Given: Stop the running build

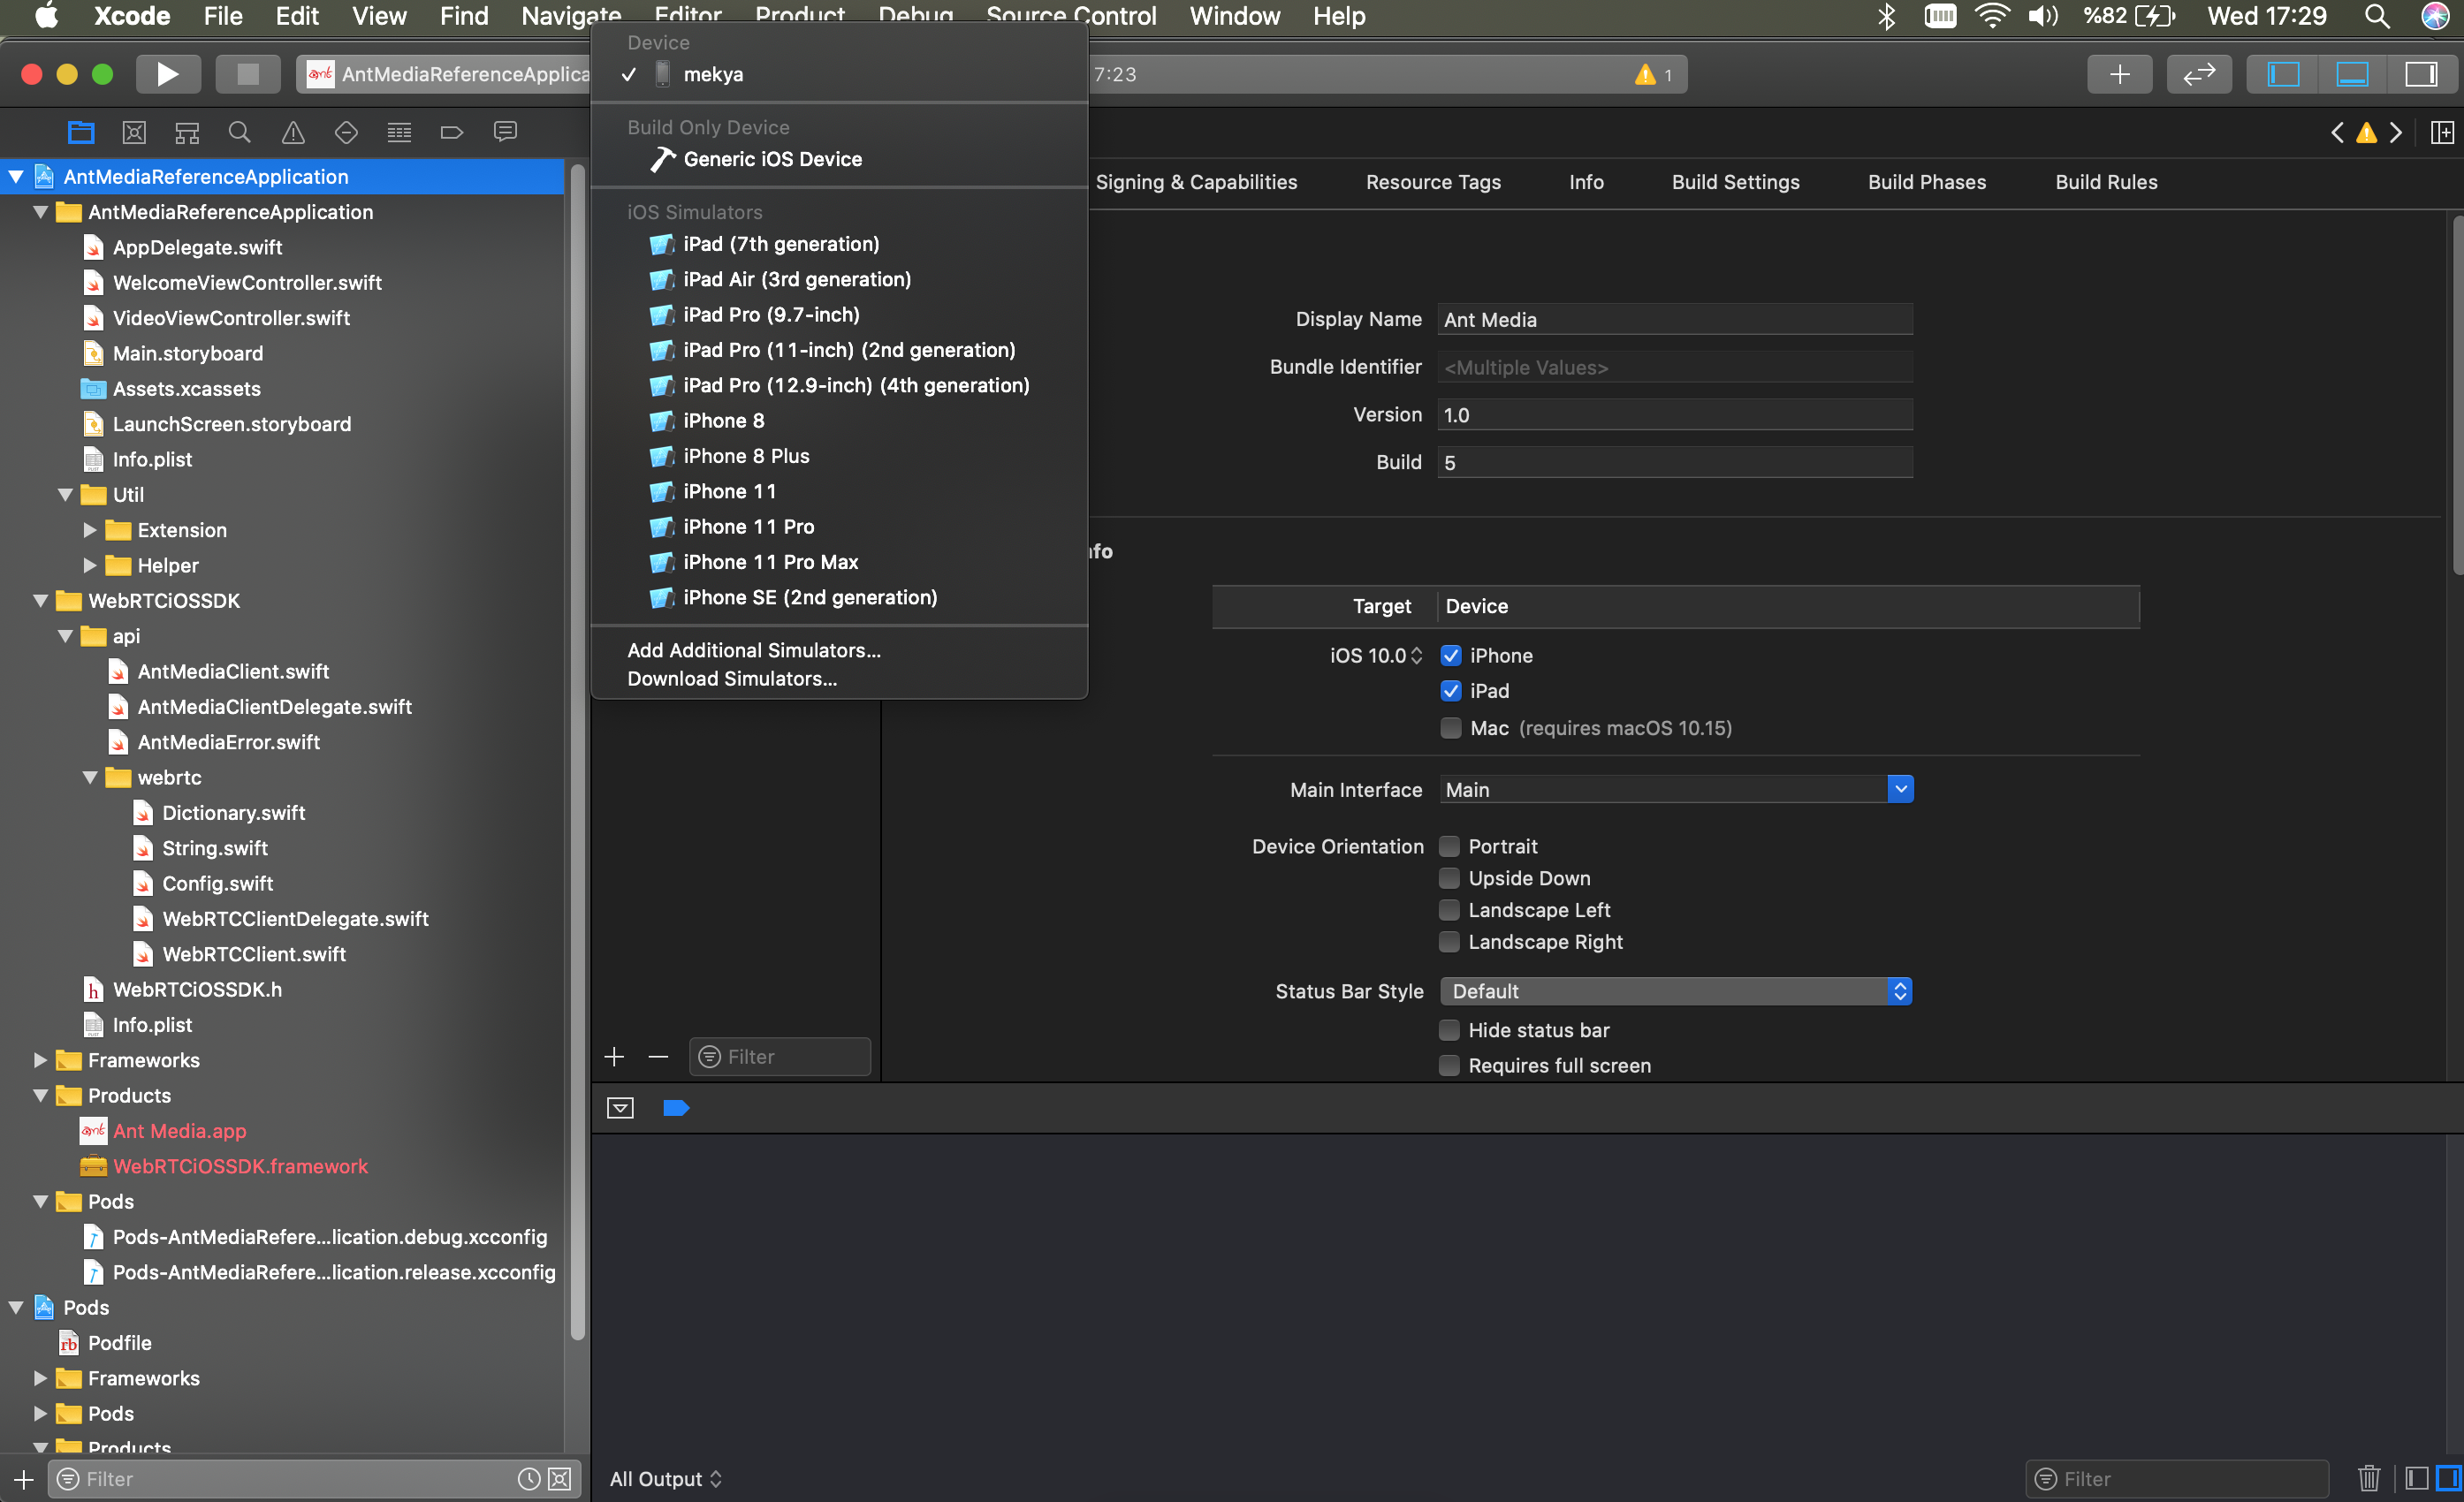Looking at the screenshot, I should tap(247, 74).
